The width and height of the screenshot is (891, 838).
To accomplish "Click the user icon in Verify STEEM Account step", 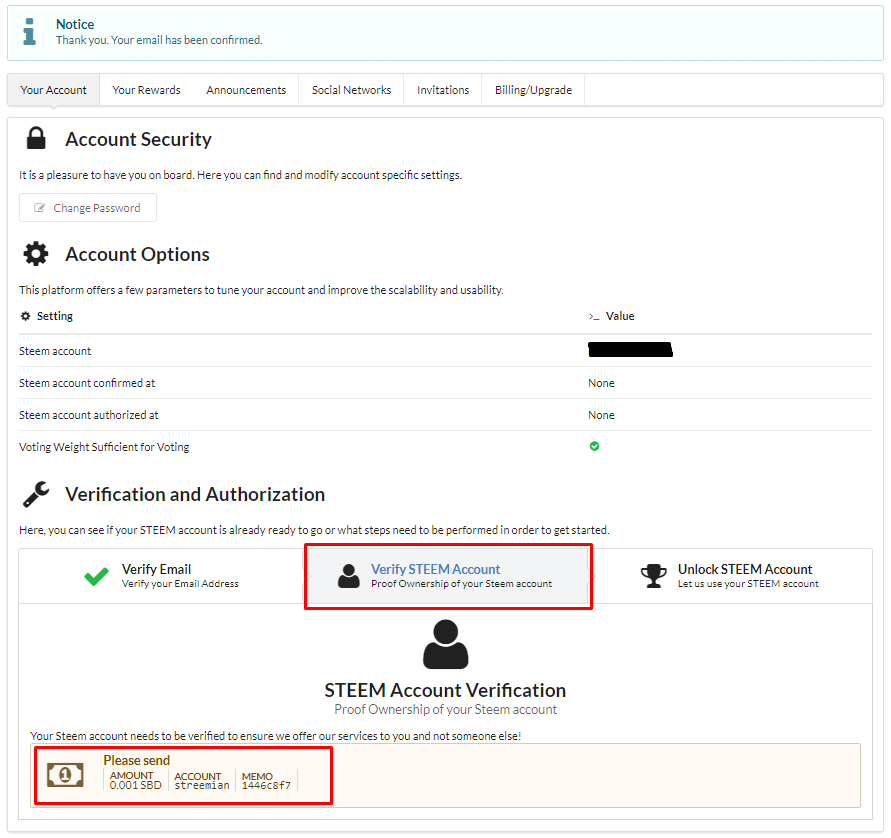I will tap(349, 576).
